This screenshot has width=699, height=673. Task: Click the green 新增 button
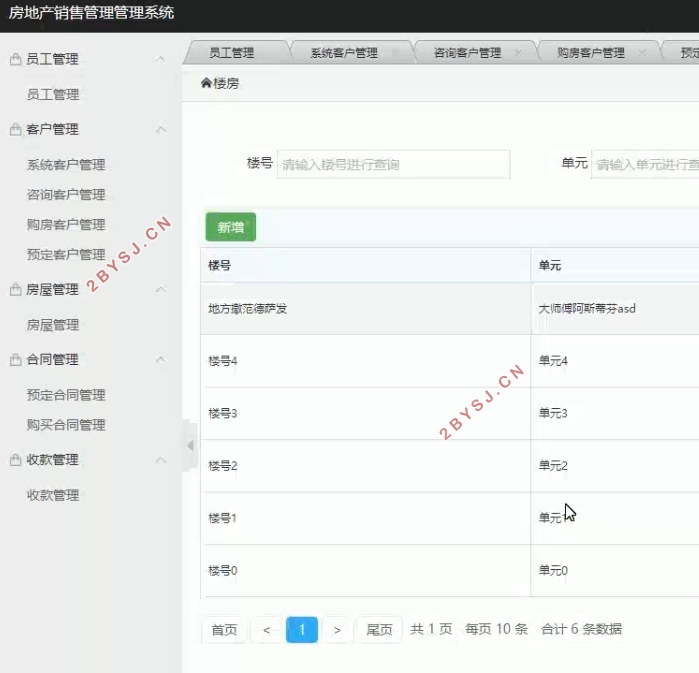click(230, 227)
